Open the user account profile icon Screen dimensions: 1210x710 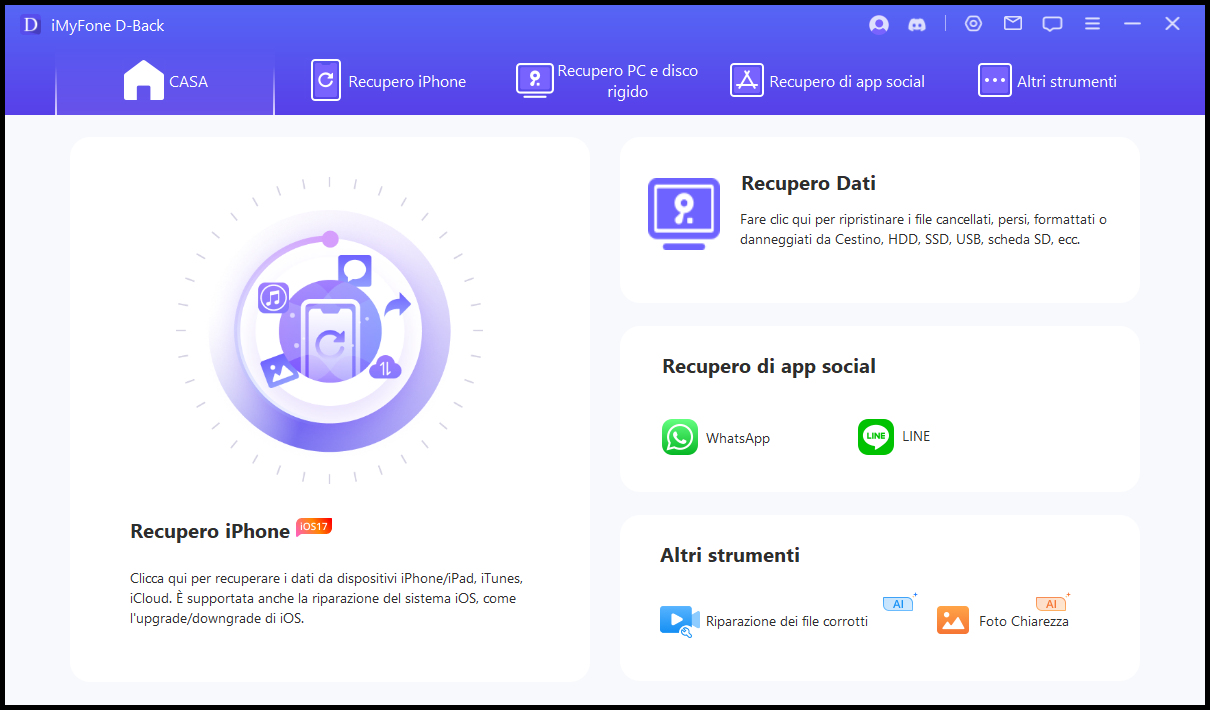[x=879, y=25]
